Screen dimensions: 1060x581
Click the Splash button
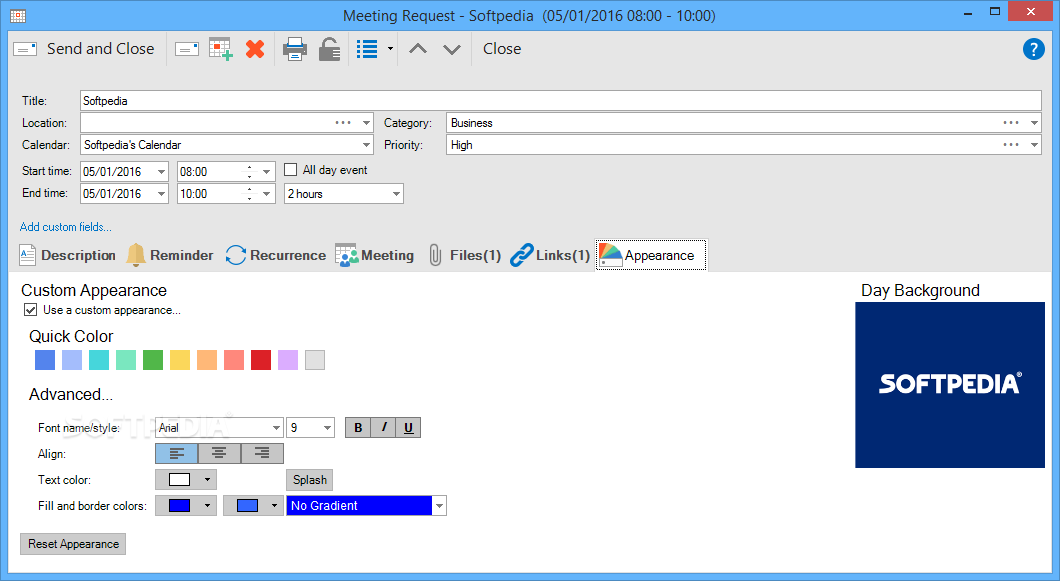(310, 480)
